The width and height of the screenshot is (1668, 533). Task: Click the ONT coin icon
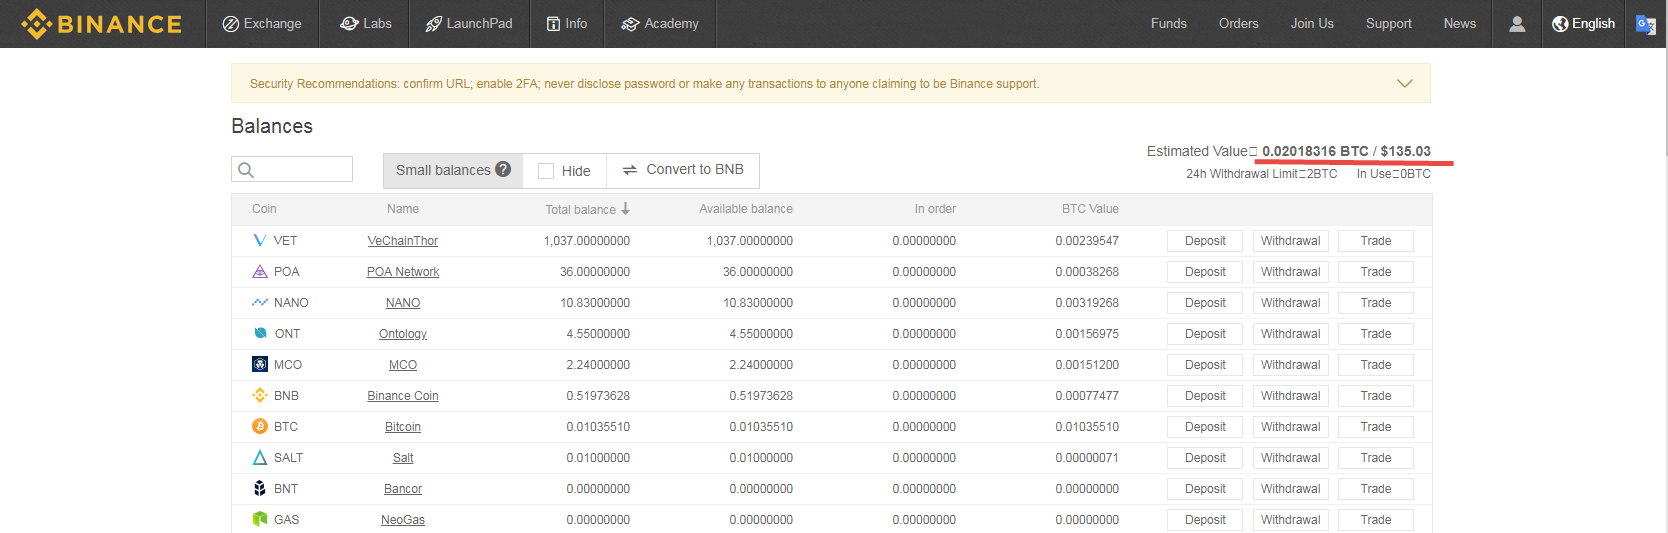pyautogui.click(x=260, y=334)
